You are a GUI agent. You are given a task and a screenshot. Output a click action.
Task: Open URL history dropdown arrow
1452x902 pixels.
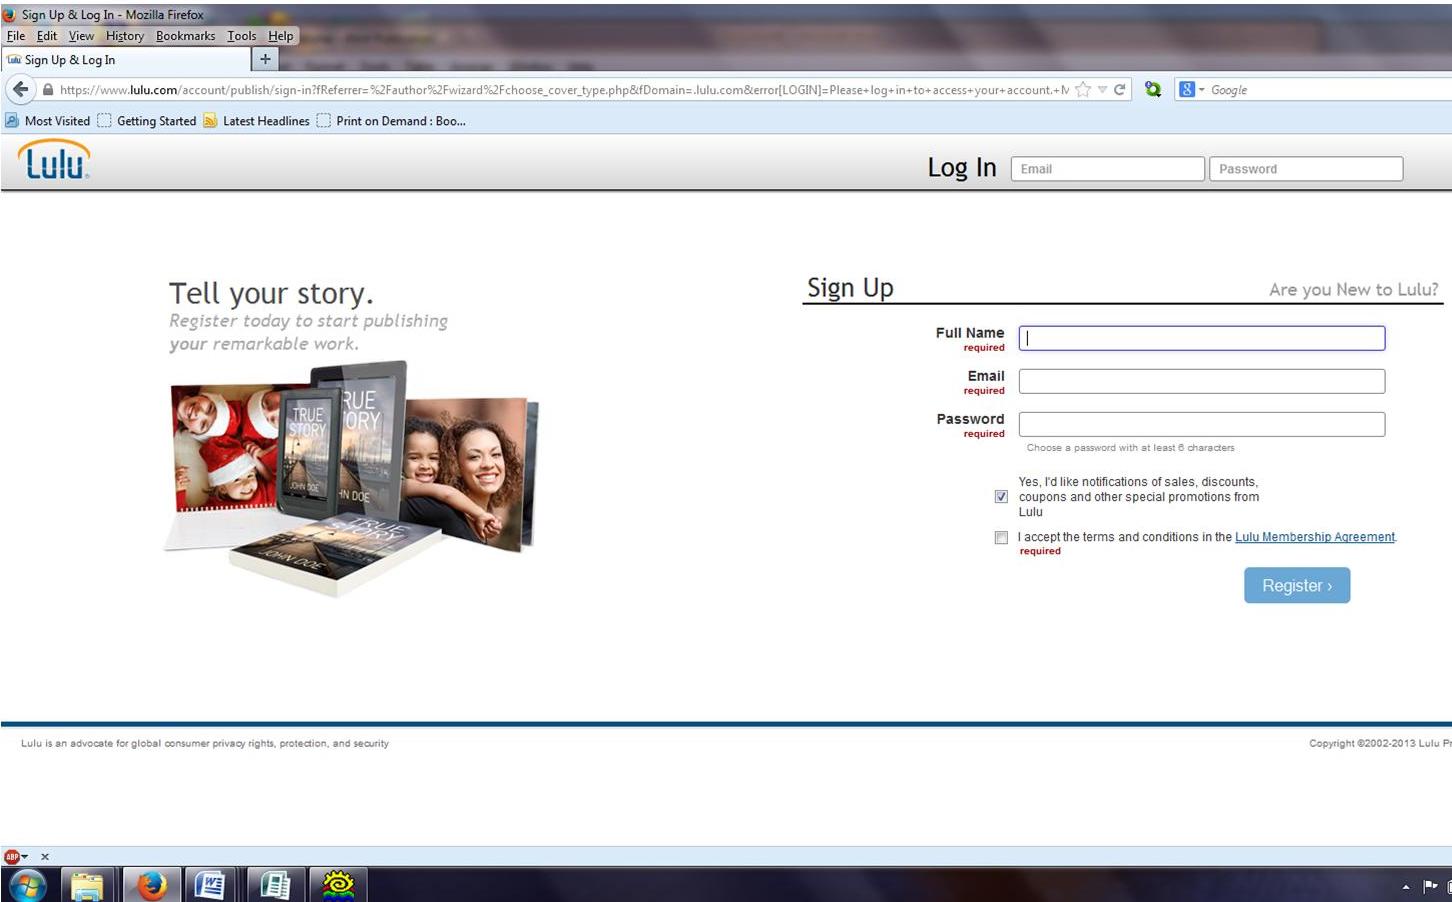[x=1102, y=90]
